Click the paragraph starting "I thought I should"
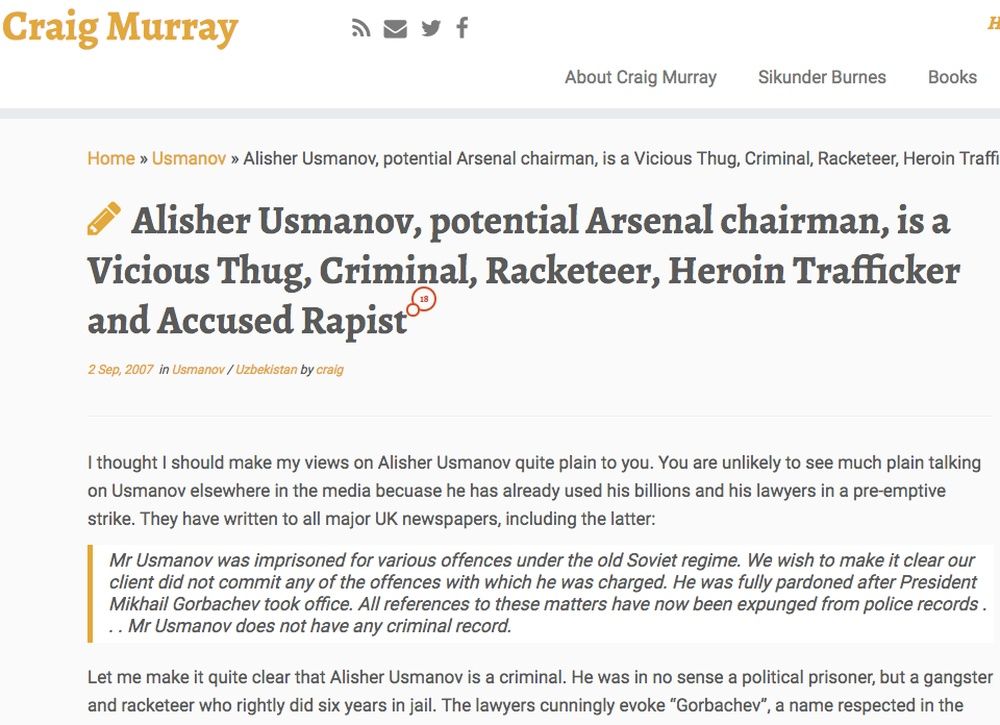This screenshot has width=1000, height=725. pyautogui.click(x=520, y=491)
